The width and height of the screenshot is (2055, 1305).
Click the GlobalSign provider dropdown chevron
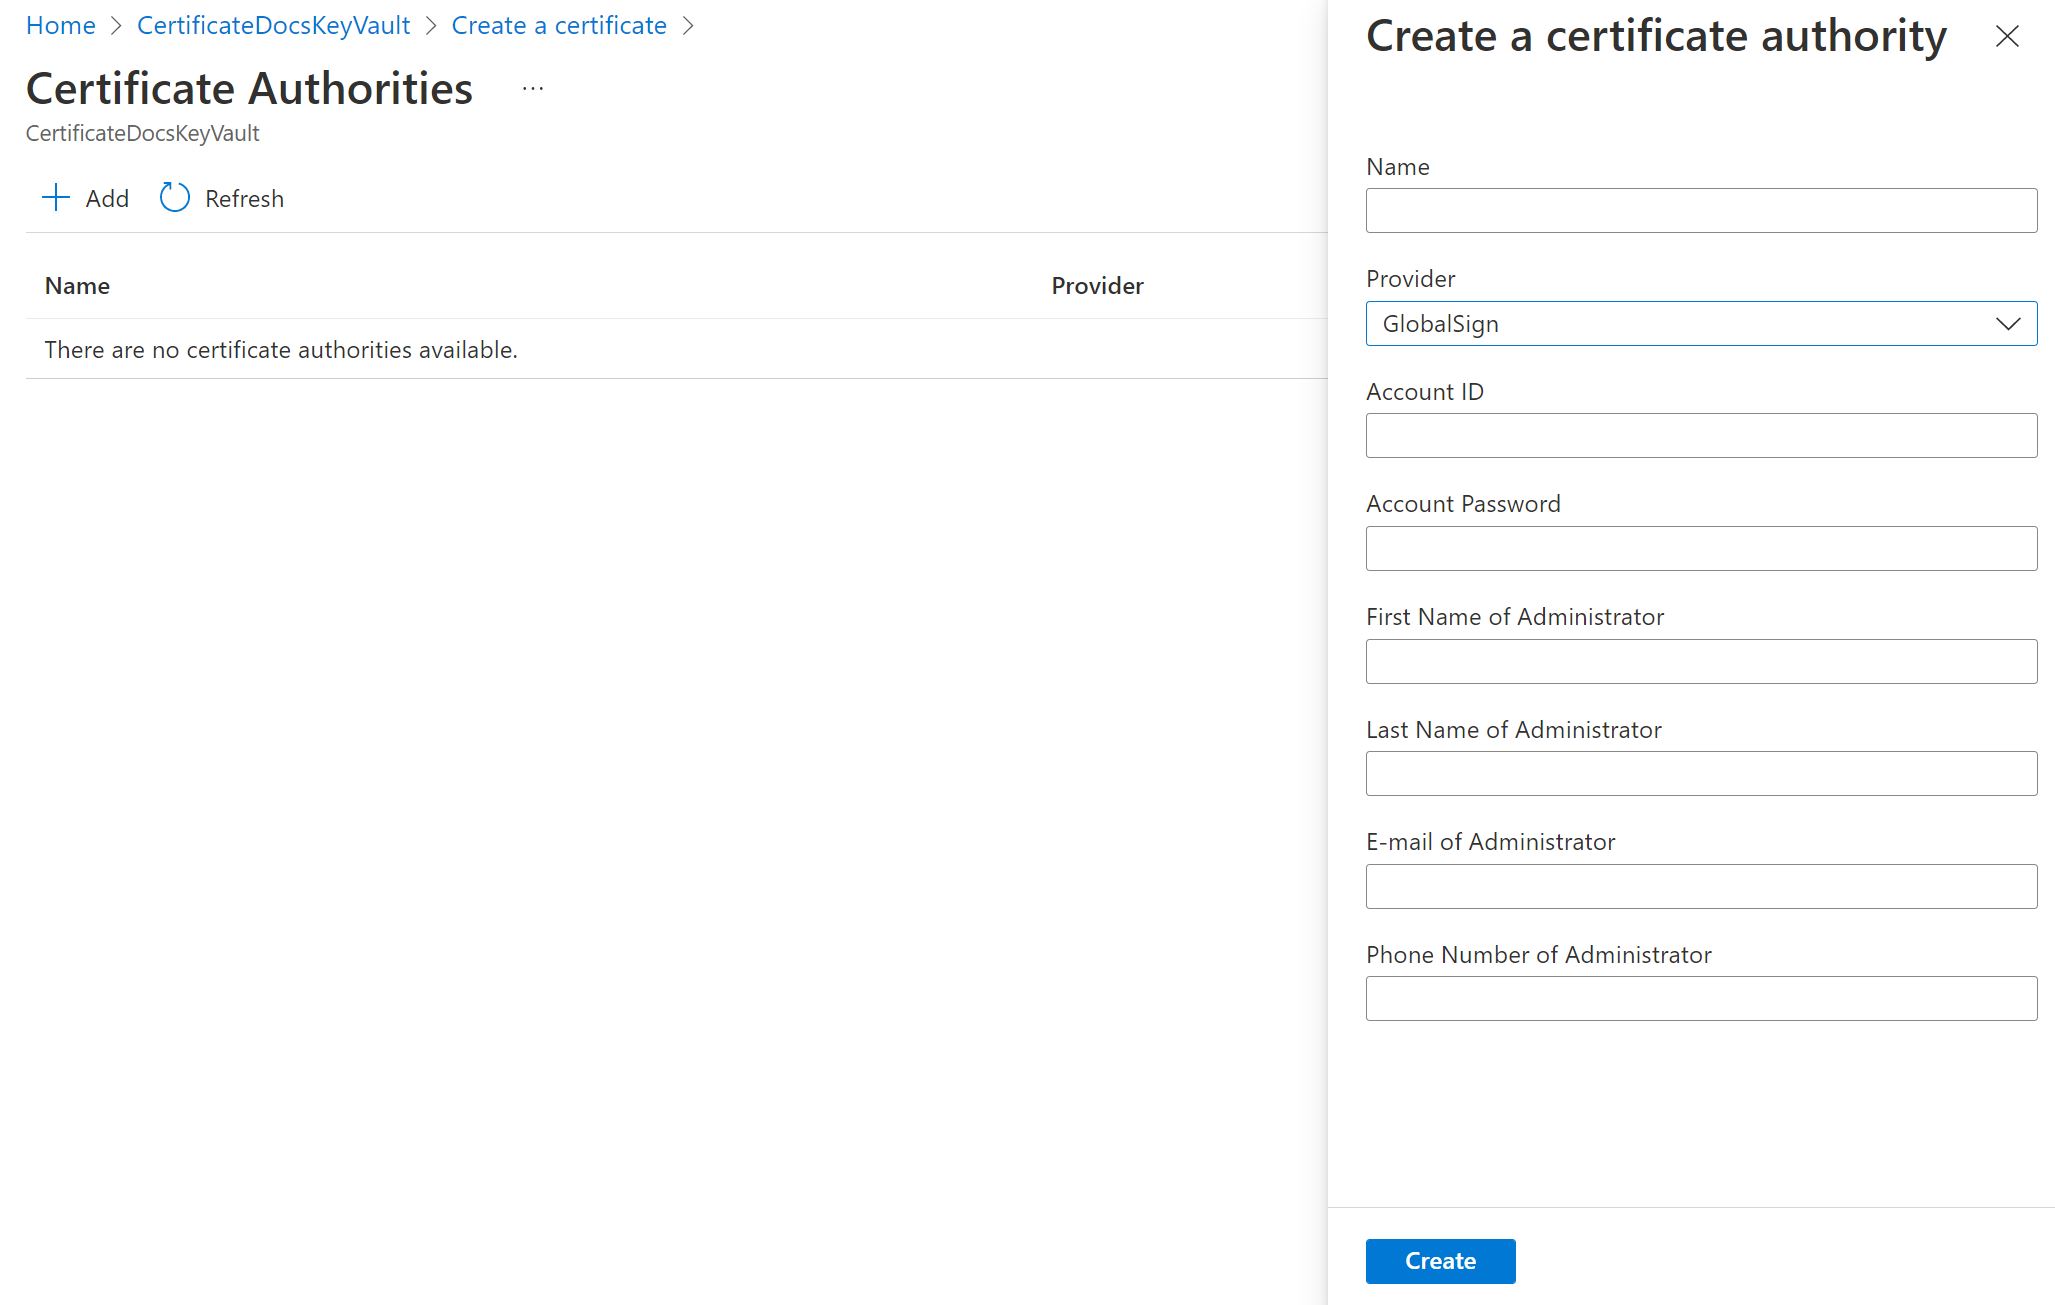point(2007,322)
